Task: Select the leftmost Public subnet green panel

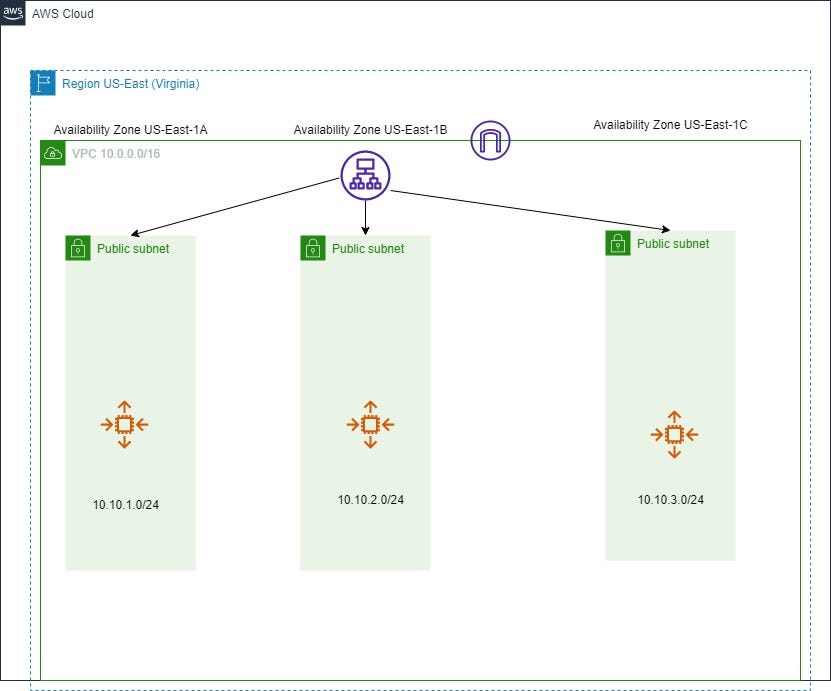Action: (130, 340)
